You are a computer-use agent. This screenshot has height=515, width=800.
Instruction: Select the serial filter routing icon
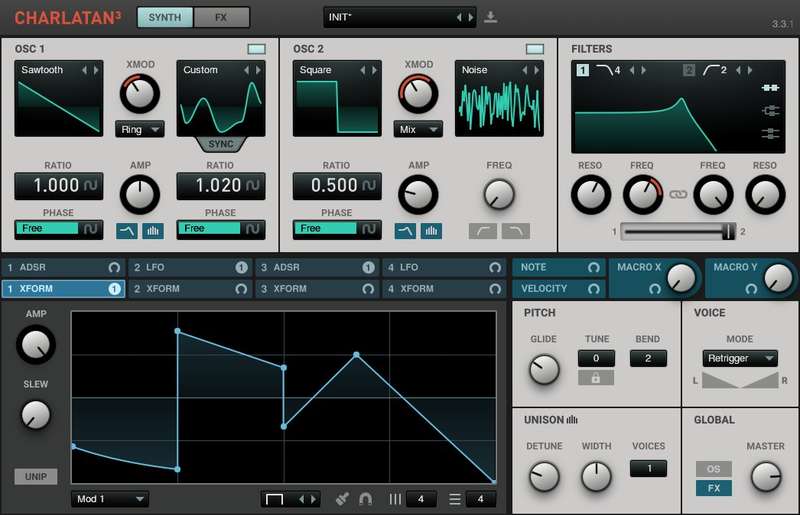point(770,88)
